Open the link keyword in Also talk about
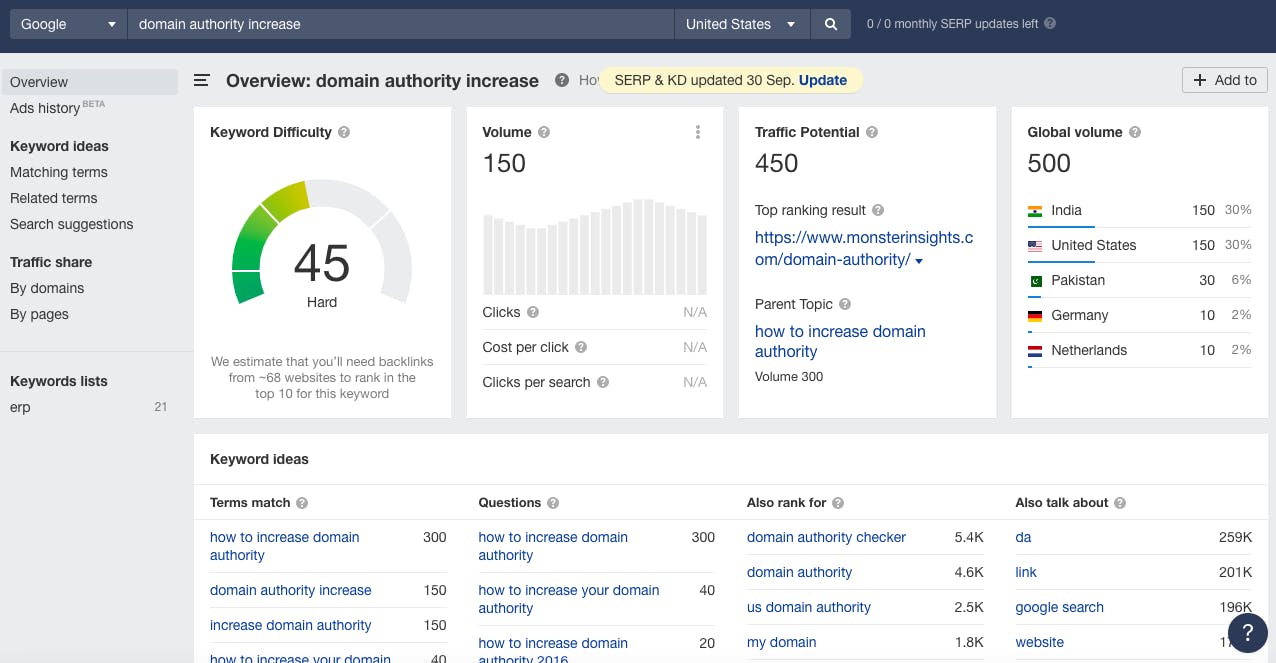1276x663 pixels. pos(1026,572)
